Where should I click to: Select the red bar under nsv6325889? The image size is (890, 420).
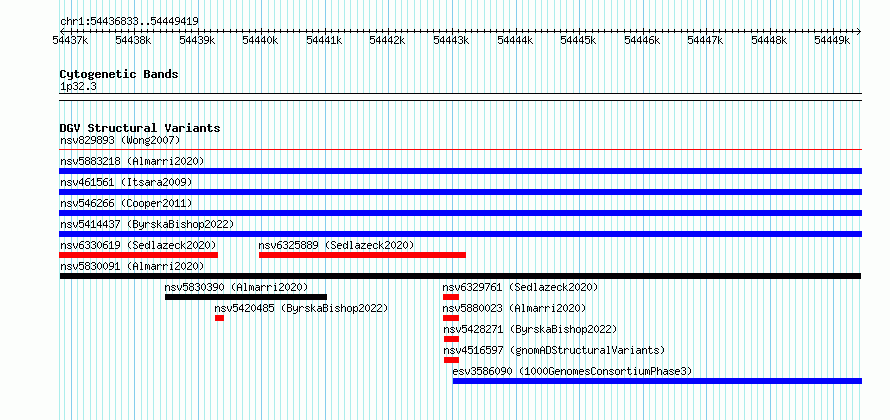pos(362,255)
